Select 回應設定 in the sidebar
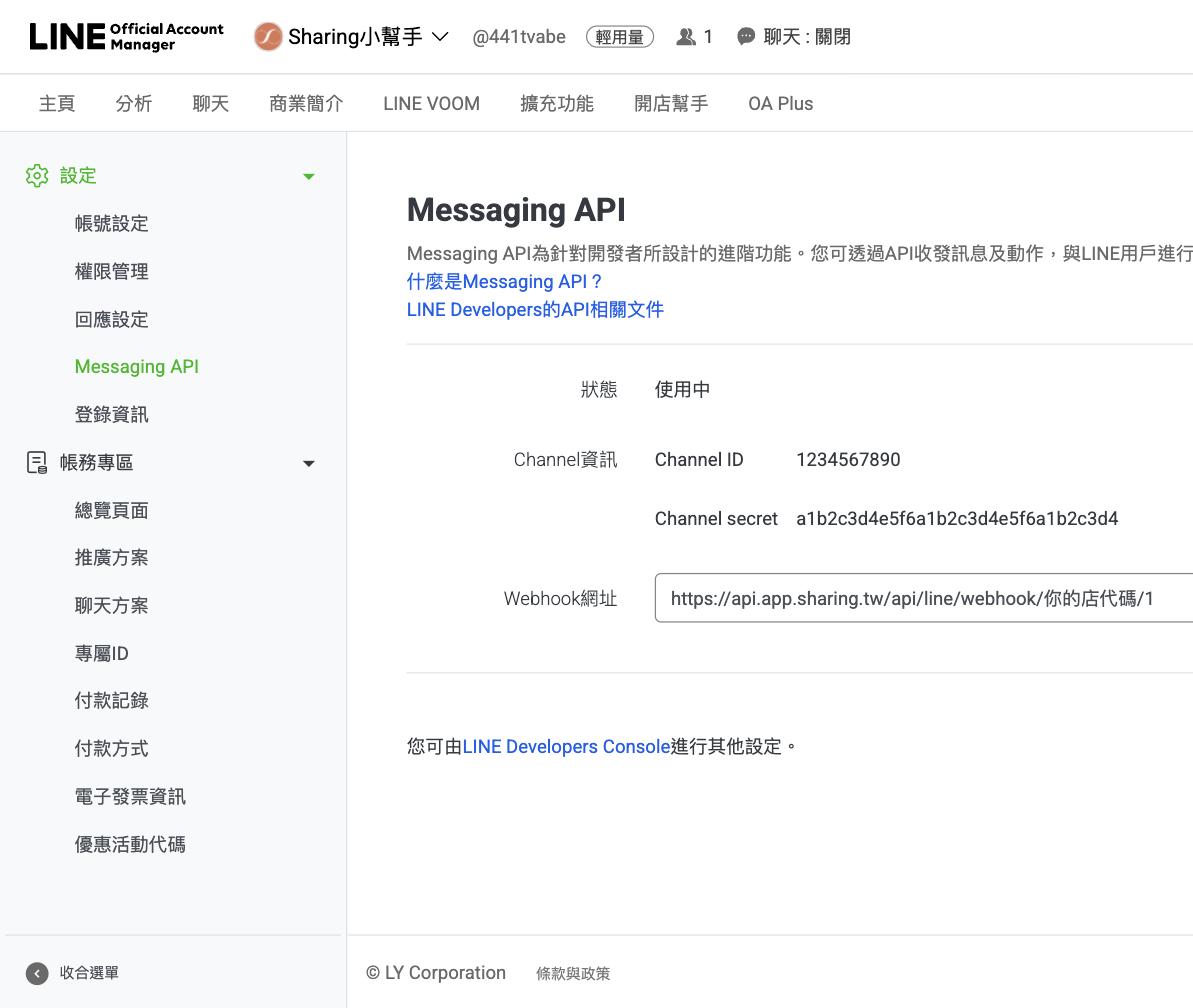Image resolution: width=1193 pixels, height=1008 pixels. (x=111, y=320)
